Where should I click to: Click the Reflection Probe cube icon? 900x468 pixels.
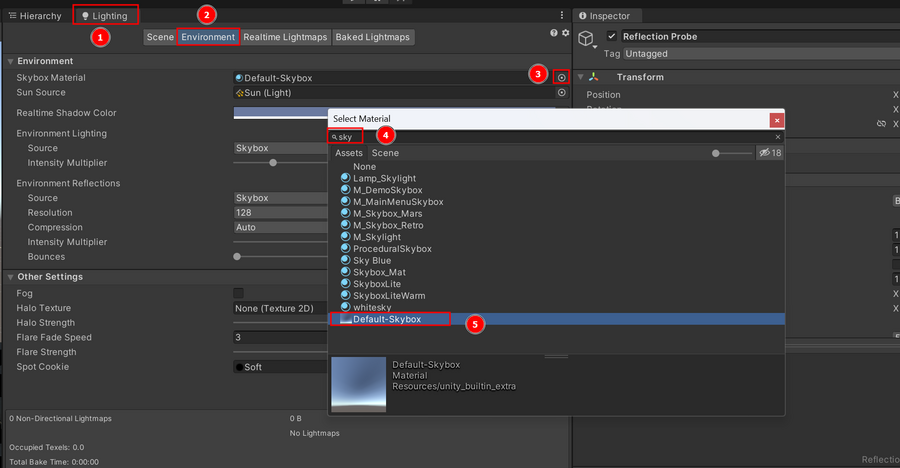[585, 38]
